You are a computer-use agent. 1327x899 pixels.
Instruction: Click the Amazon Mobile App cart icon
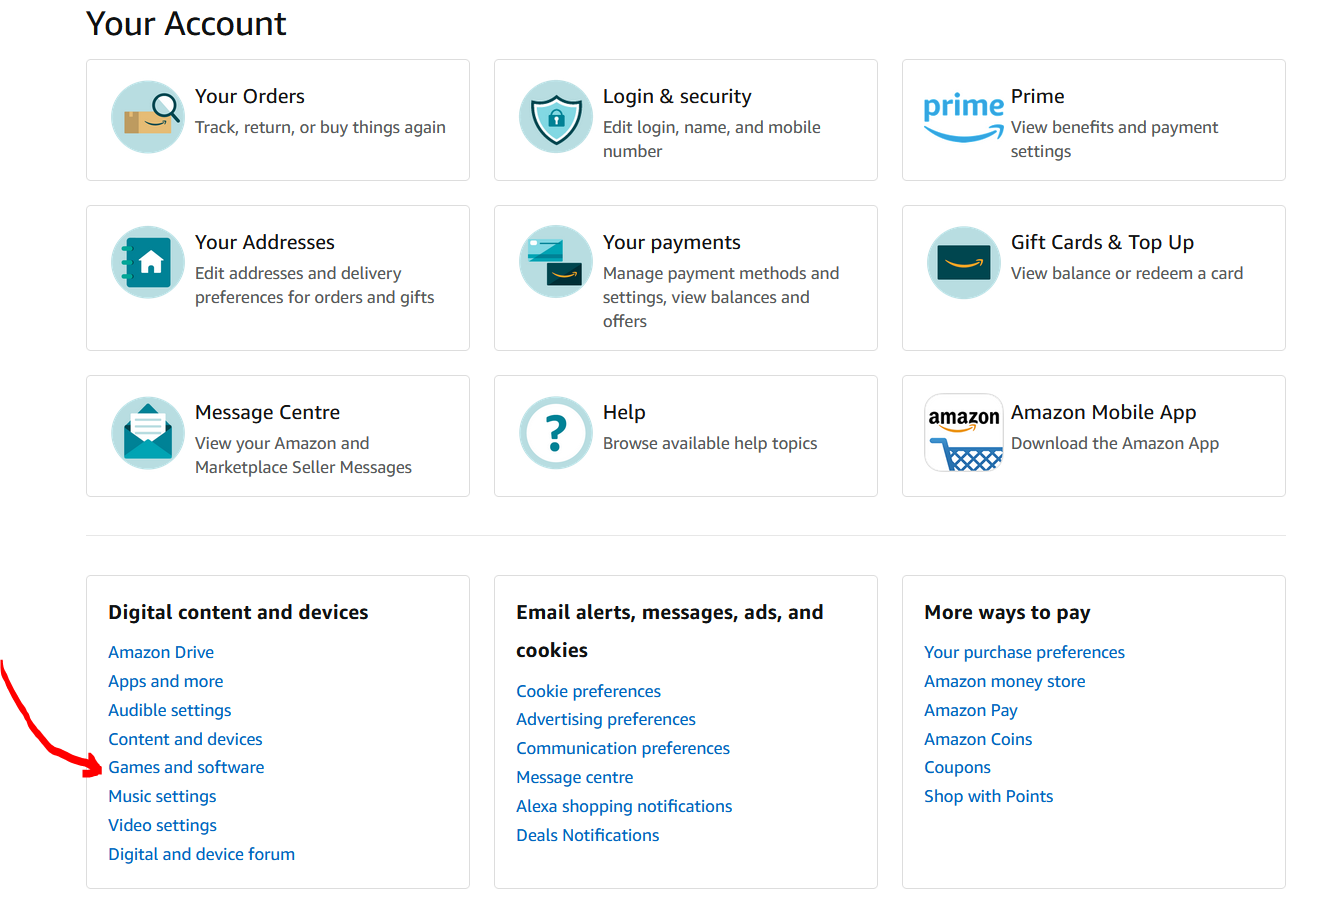point(963,433)
